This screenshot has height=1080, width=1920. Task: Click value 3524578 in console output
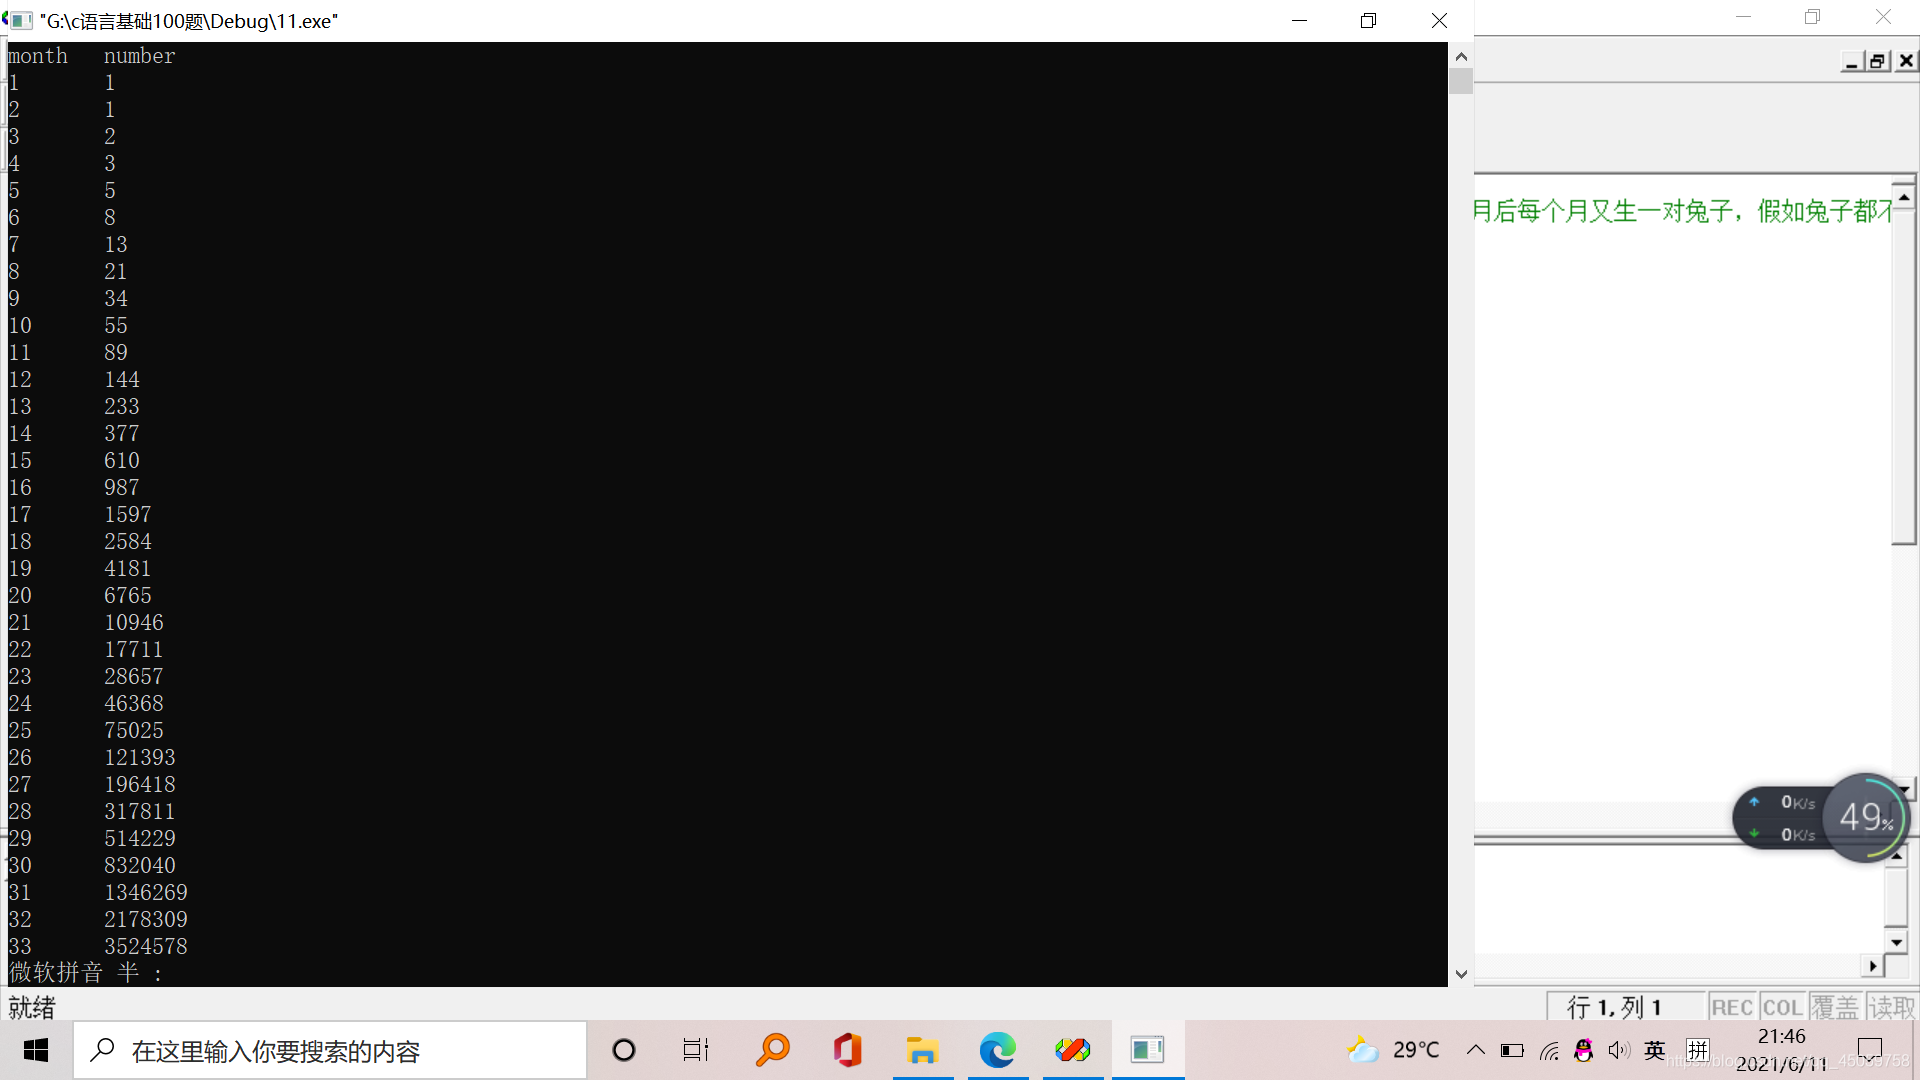pos(146,946)
